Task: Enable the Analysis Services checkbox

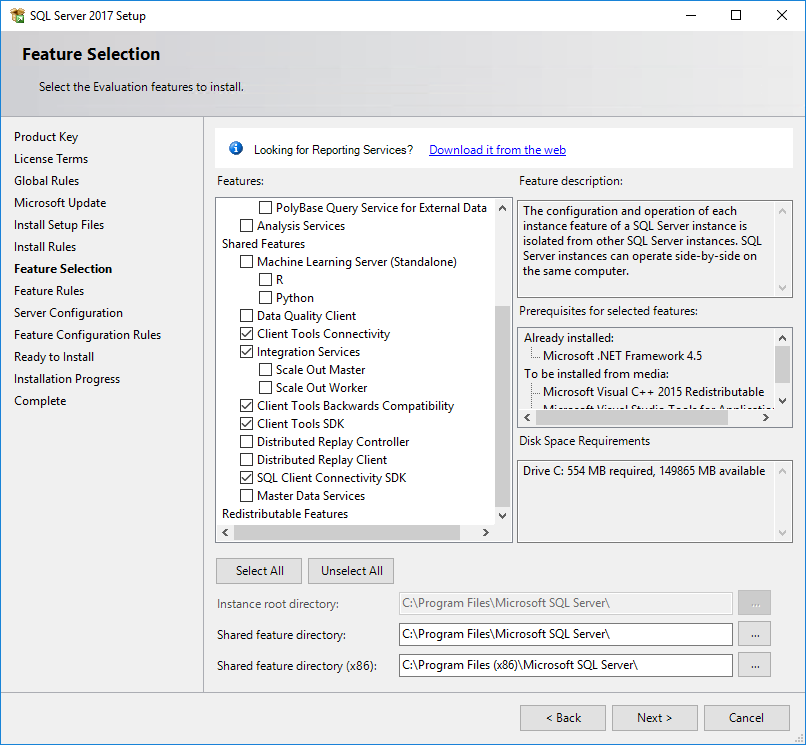Action: tap(246, 226)
